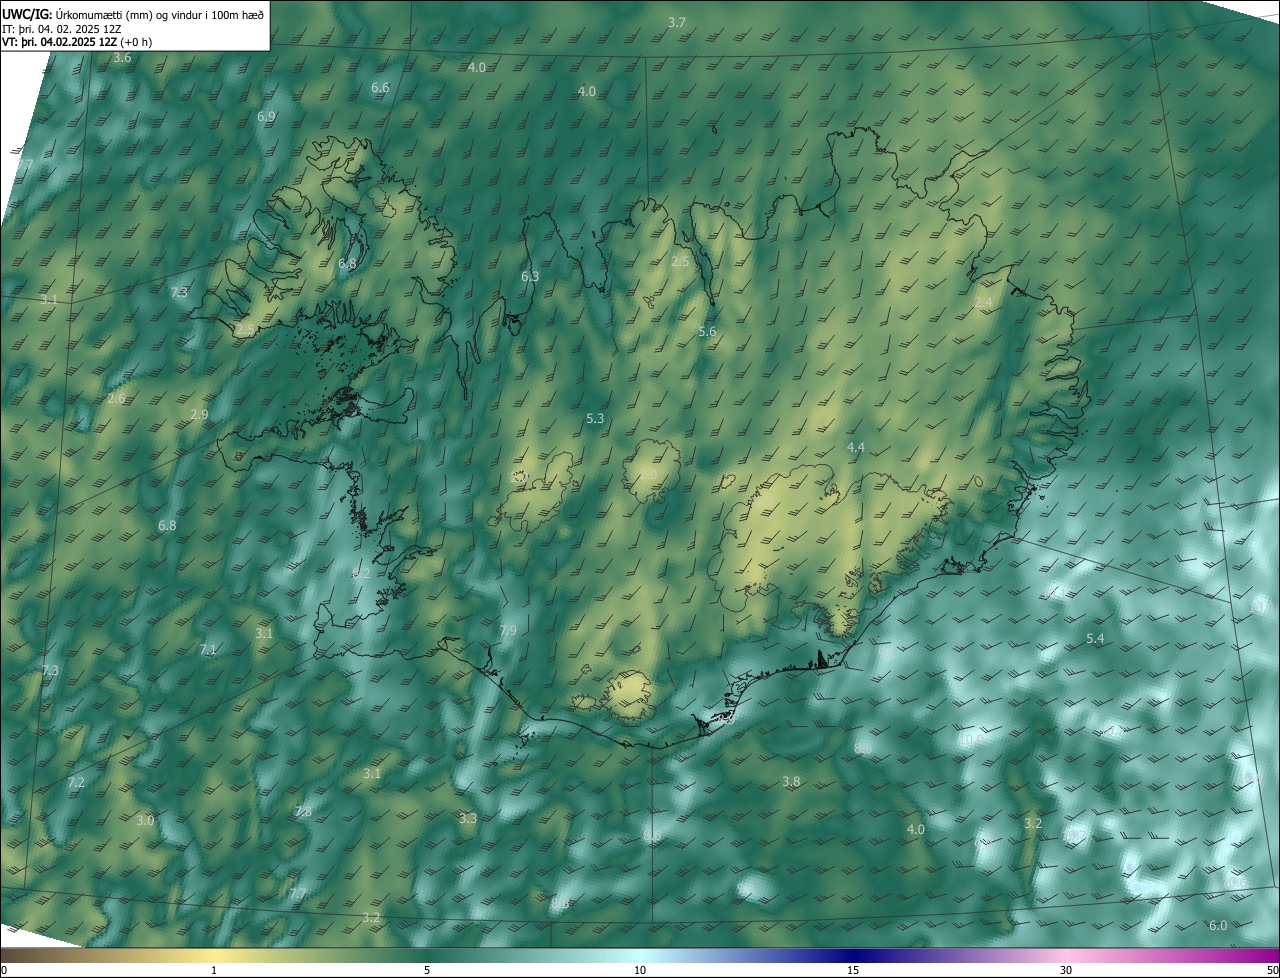Click the map value "3.6"

pyautogui.click(x=122, y=58)
